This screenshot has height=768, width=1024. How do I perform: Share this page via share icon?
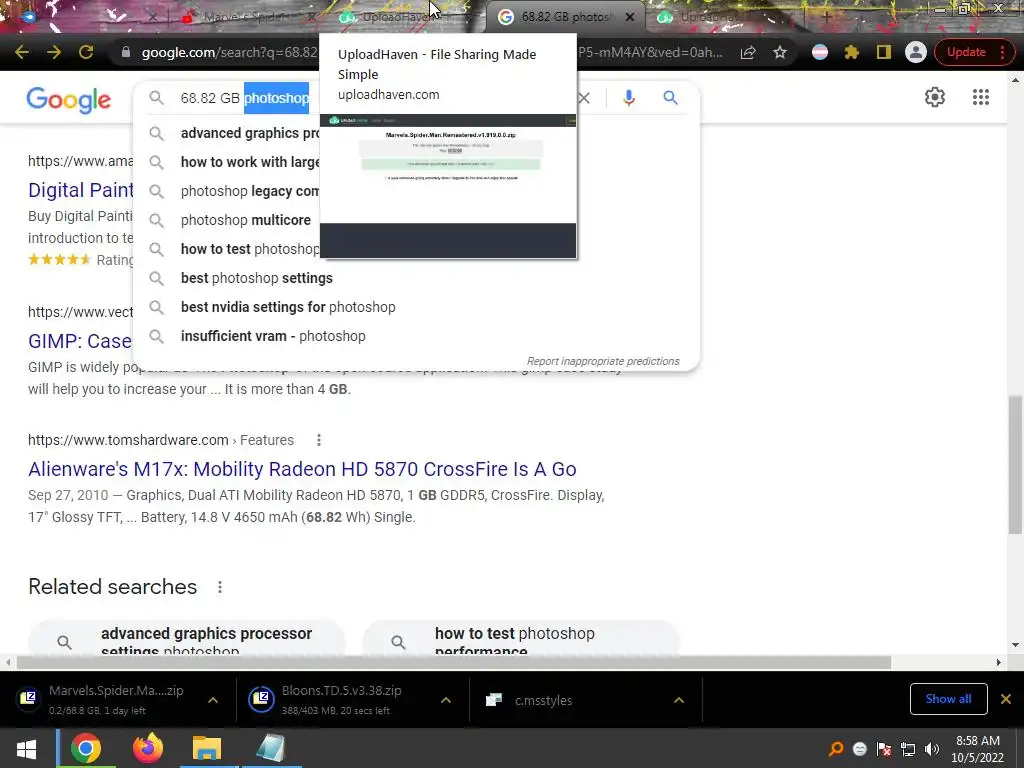pos(748,52)
